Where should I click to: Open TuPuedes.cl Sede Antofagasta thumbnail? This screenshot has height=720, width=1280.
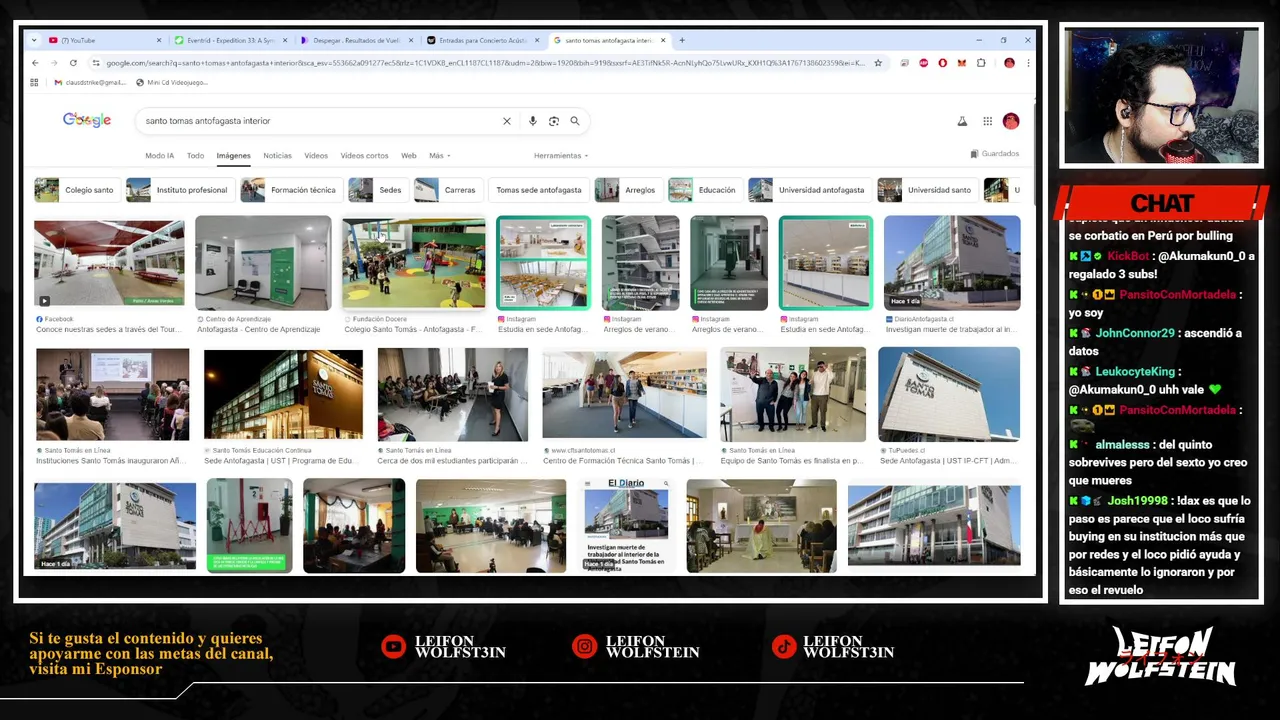pos(949,394)
